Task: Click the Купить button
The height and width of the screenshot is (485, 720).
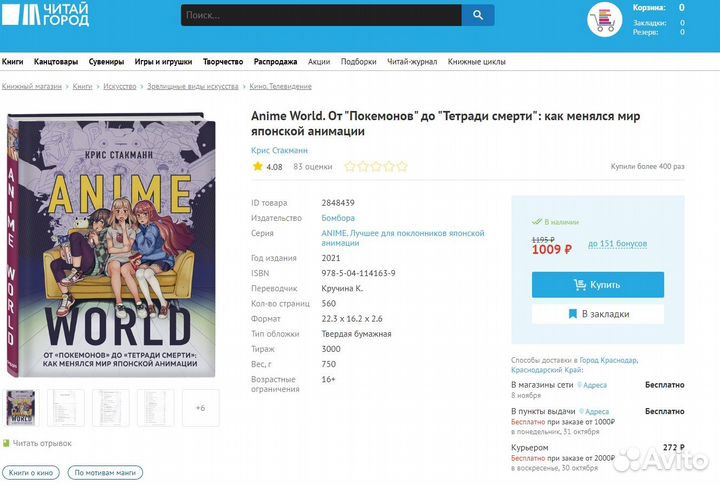Action: coord(598,285)
